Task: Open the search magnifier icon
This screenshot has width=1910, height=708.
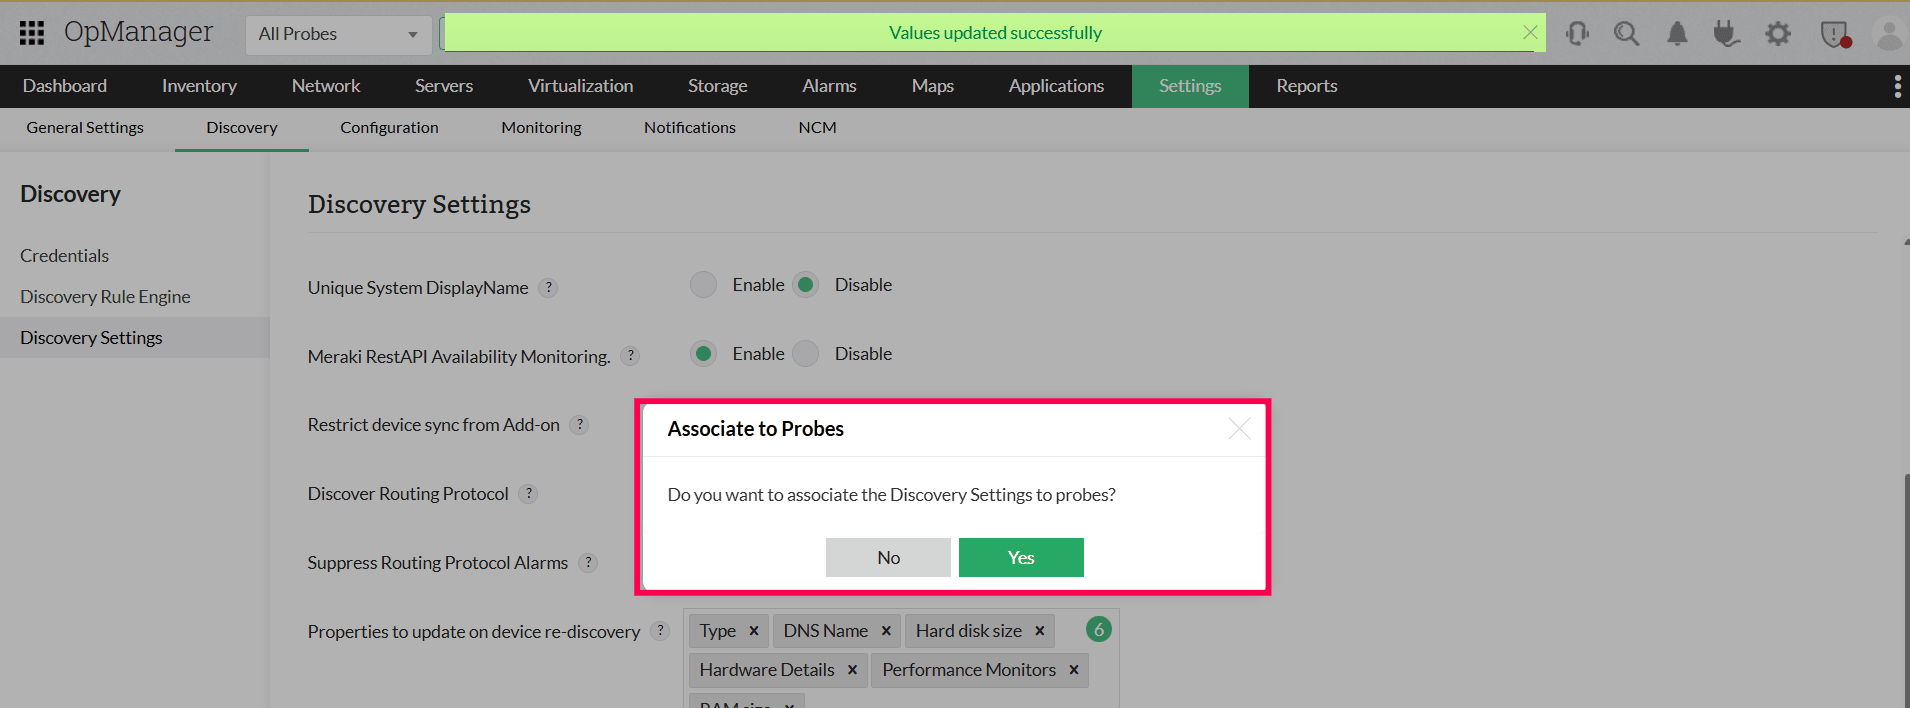Action: click(1627, 34)
